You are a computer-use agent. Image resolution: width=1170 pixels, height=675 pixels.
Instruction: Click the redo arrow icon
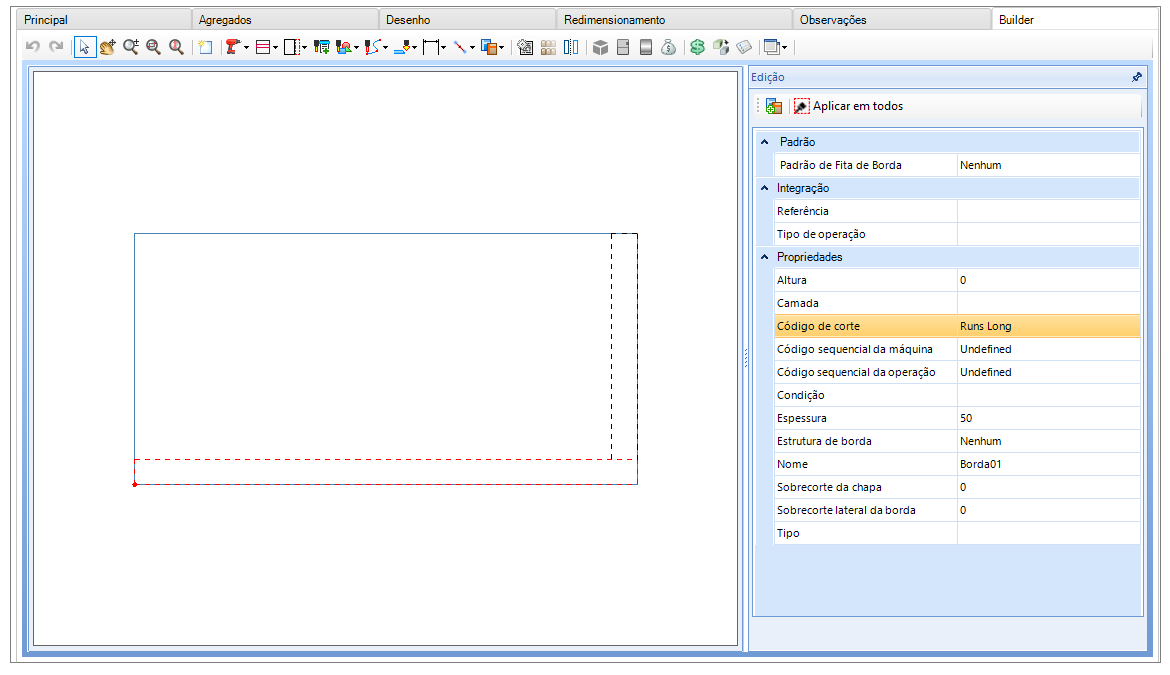(x=56, y=47)
